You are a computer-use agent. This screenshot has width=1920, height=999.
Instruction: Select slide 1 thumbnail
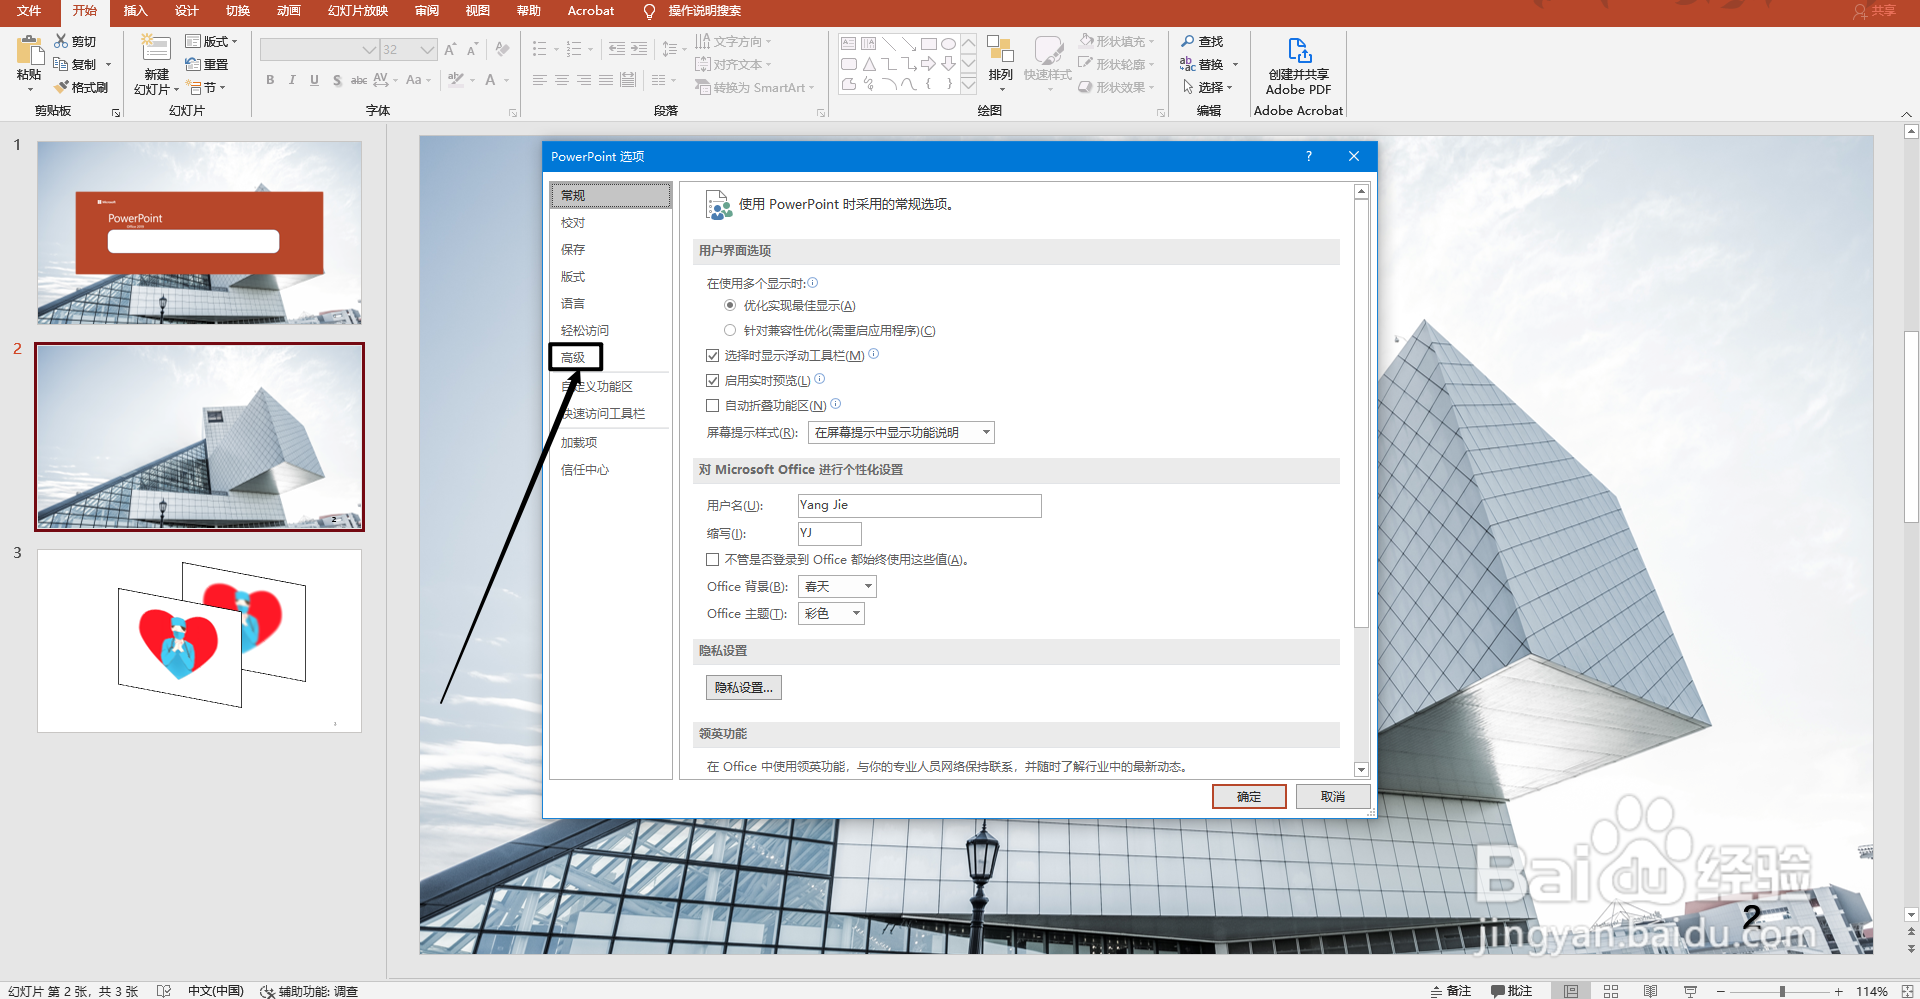pos(199,232)
